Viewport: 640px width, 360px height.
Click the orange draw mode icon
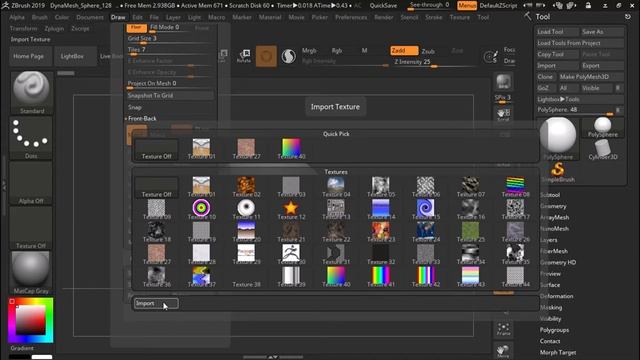[x=266, y=56]
